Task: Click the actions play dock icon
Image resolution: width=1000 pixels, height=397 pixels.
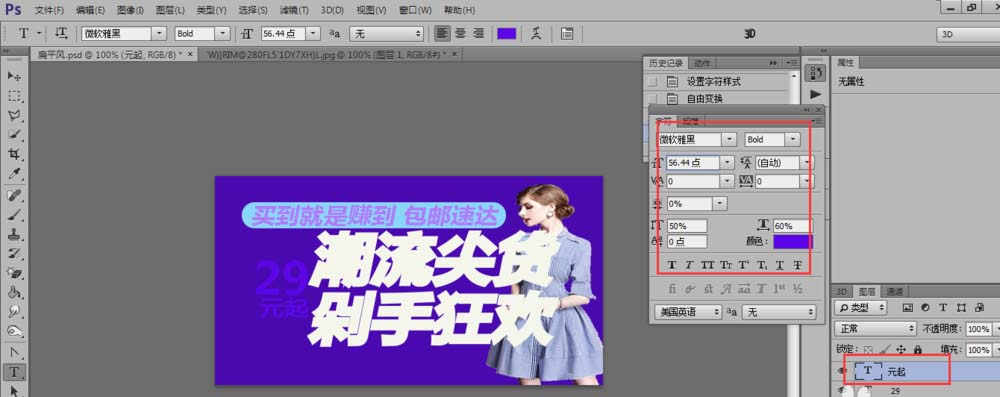Action: 816,94
